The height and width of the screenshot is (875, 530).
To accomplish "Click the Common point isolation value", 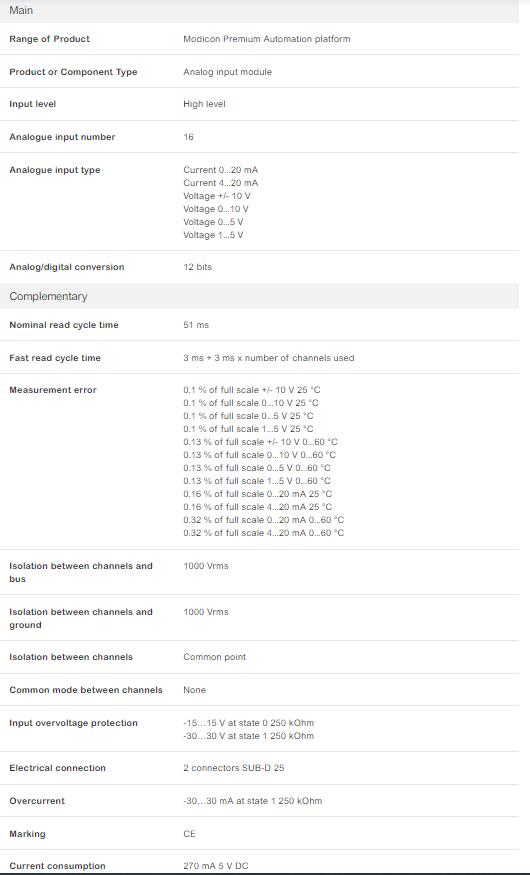I will tap(214, 657).
